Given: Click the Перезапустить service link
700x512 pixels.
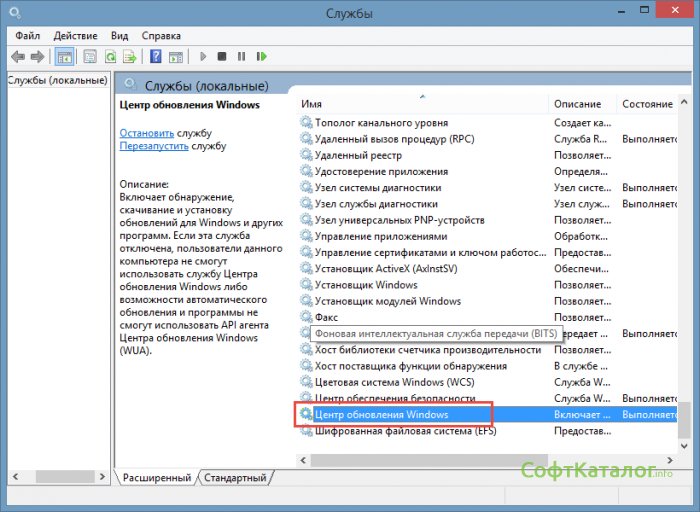Looking at the screenshot, I should pos(154,146).
